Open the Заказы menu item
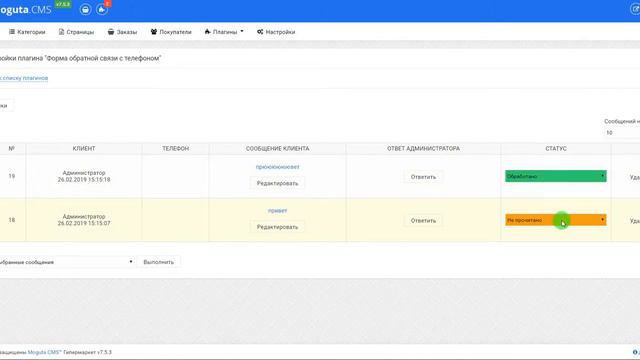The image size is (640, 360). (x=122, y=32)
